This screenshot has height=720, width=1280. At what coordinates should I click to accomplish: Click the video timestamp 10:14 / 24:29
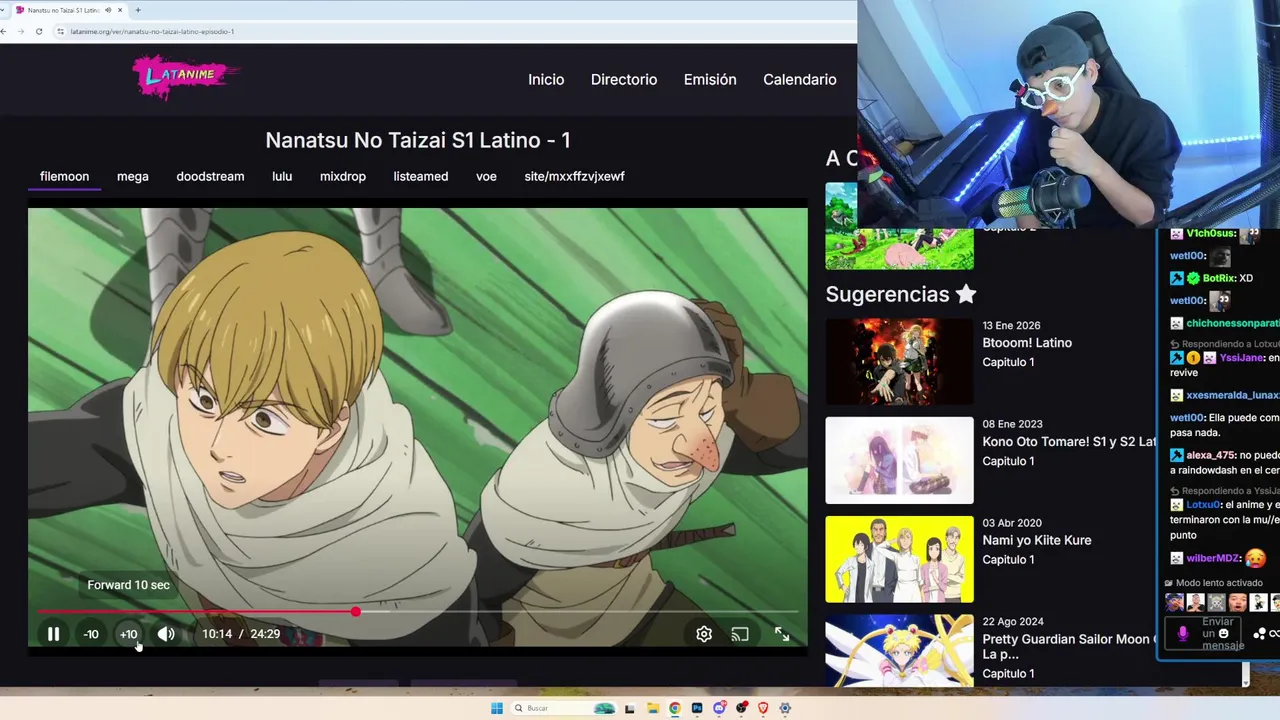click(241, 634)
